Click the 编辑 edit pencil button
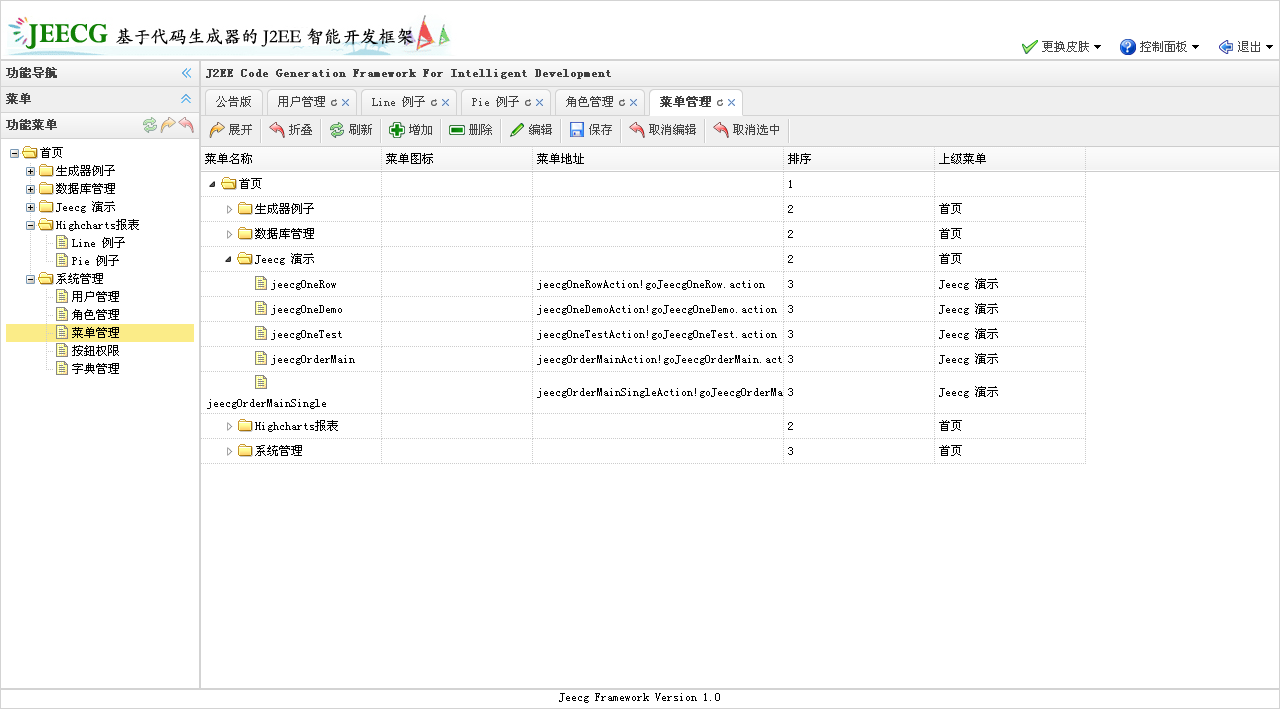The width and height of the screenshot is (1280, 709). pyautogui.click(x=531, y=130)
